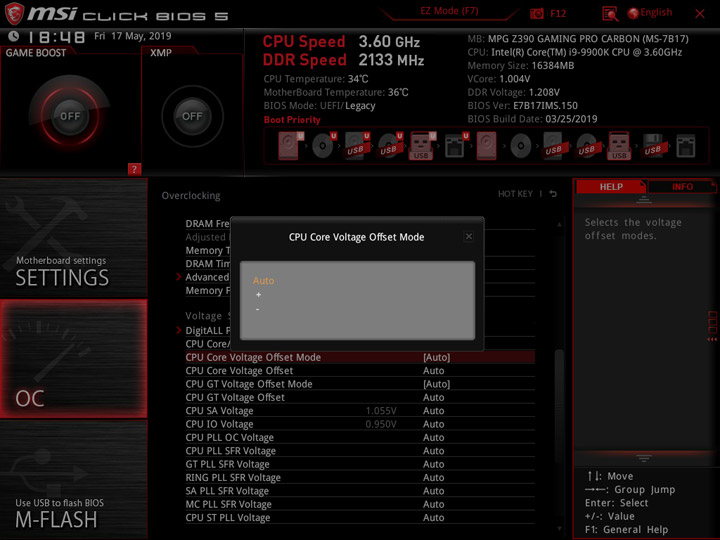Select UEFI USB CD boot device
The image size is (720, 540).
(389, 146)
